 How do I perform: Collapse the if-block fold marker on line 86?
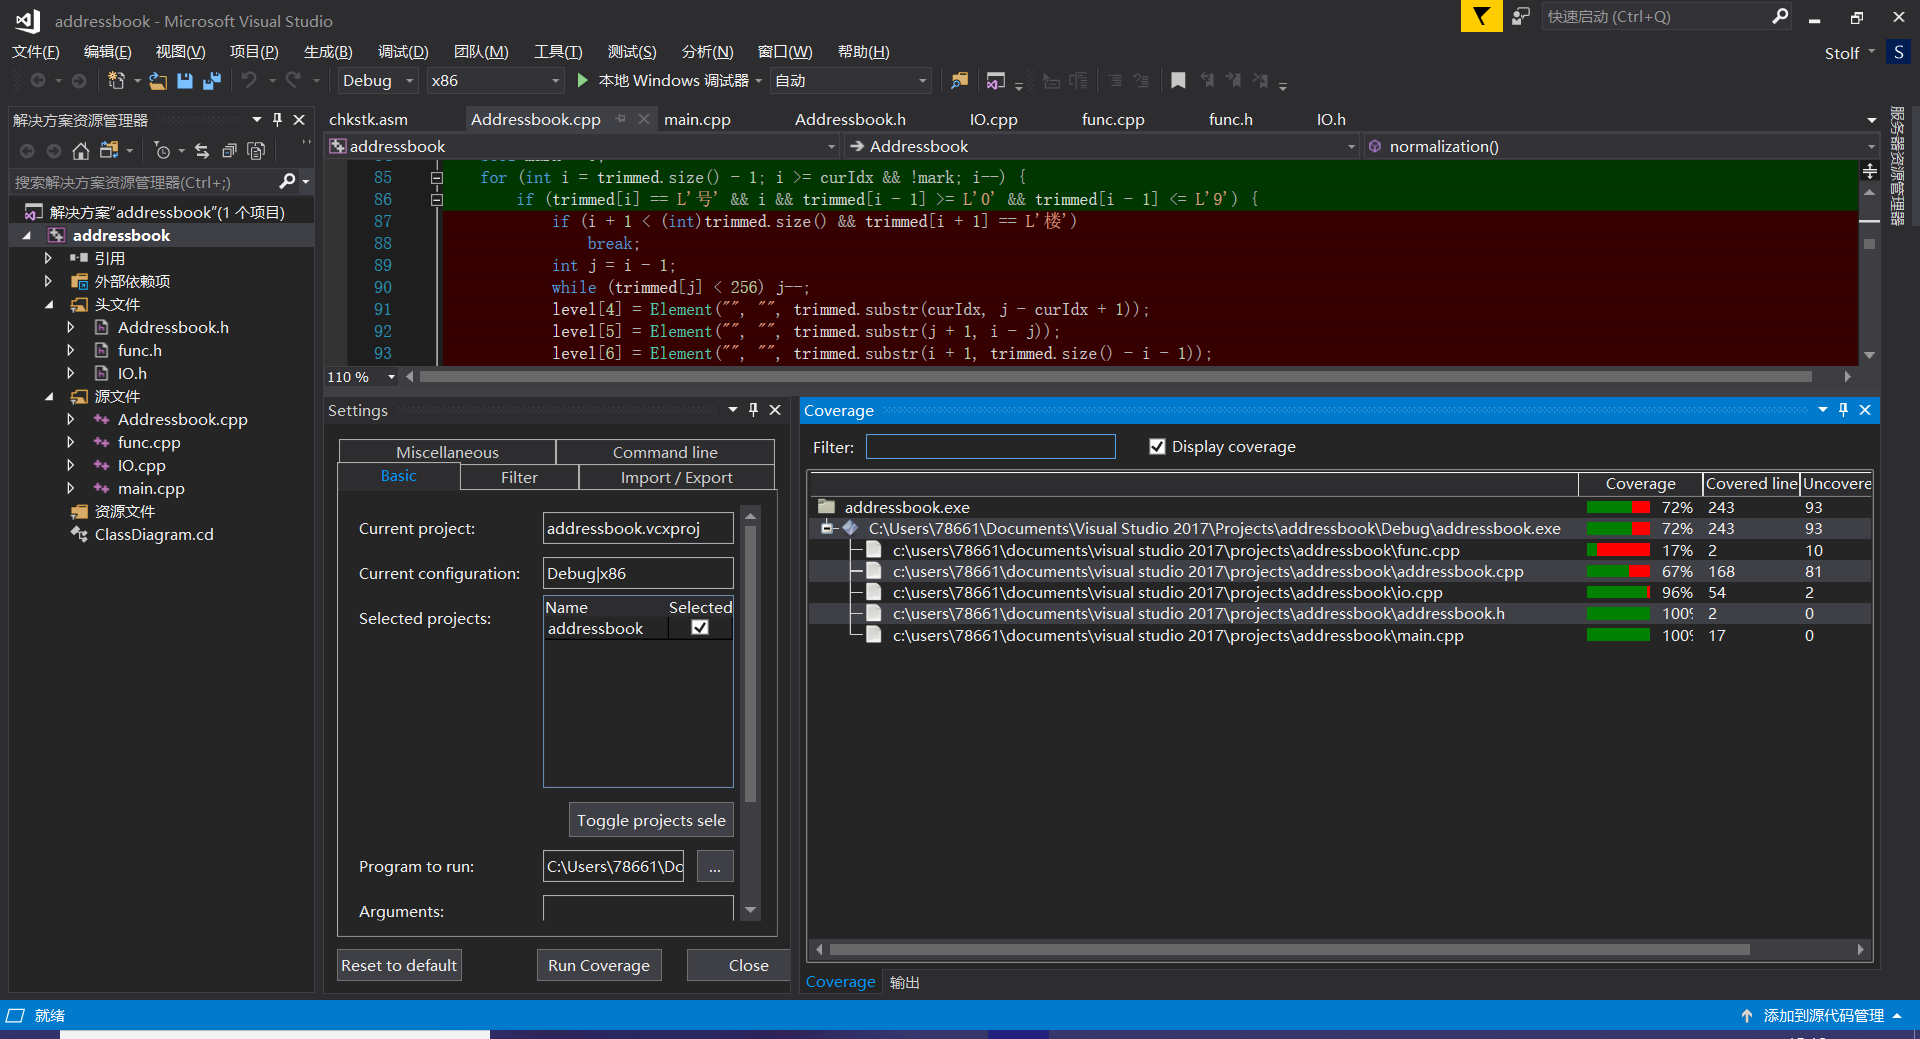[x=436, y=200]
